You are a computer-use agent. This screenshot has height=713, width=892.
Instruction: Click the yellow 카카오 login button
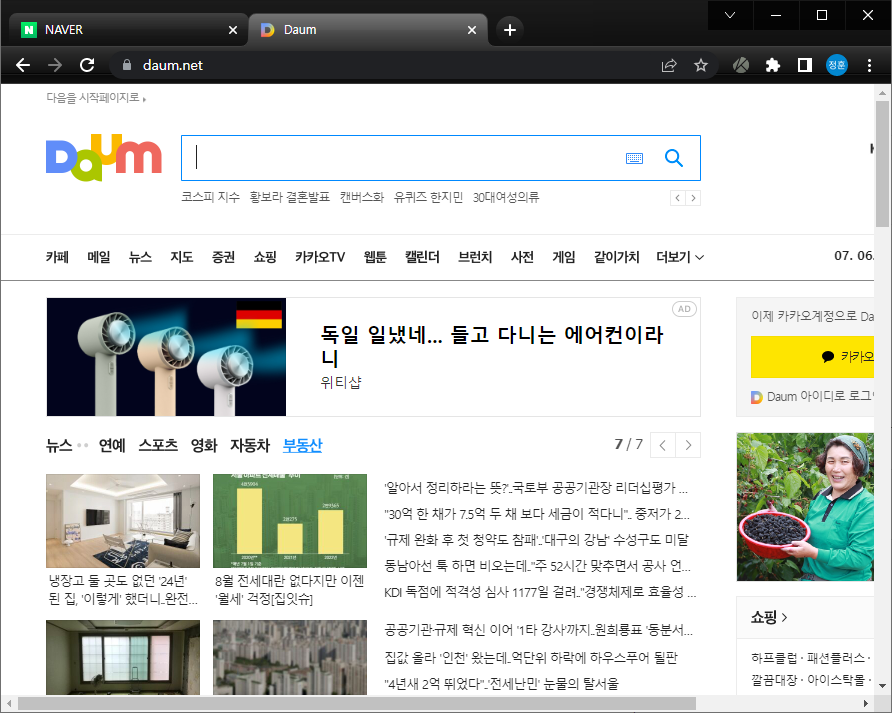click(812, 357)
